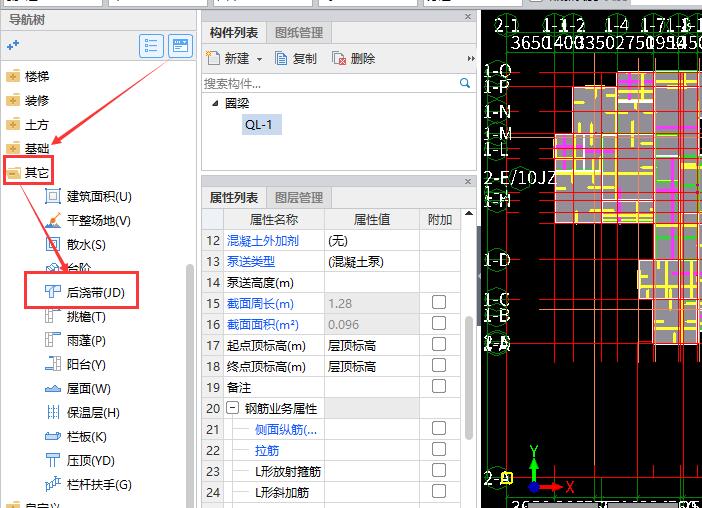Click the 保温层 icon
Image resolution: width=702 pixels, height=508 pixels.
click(x=53, y=412)
